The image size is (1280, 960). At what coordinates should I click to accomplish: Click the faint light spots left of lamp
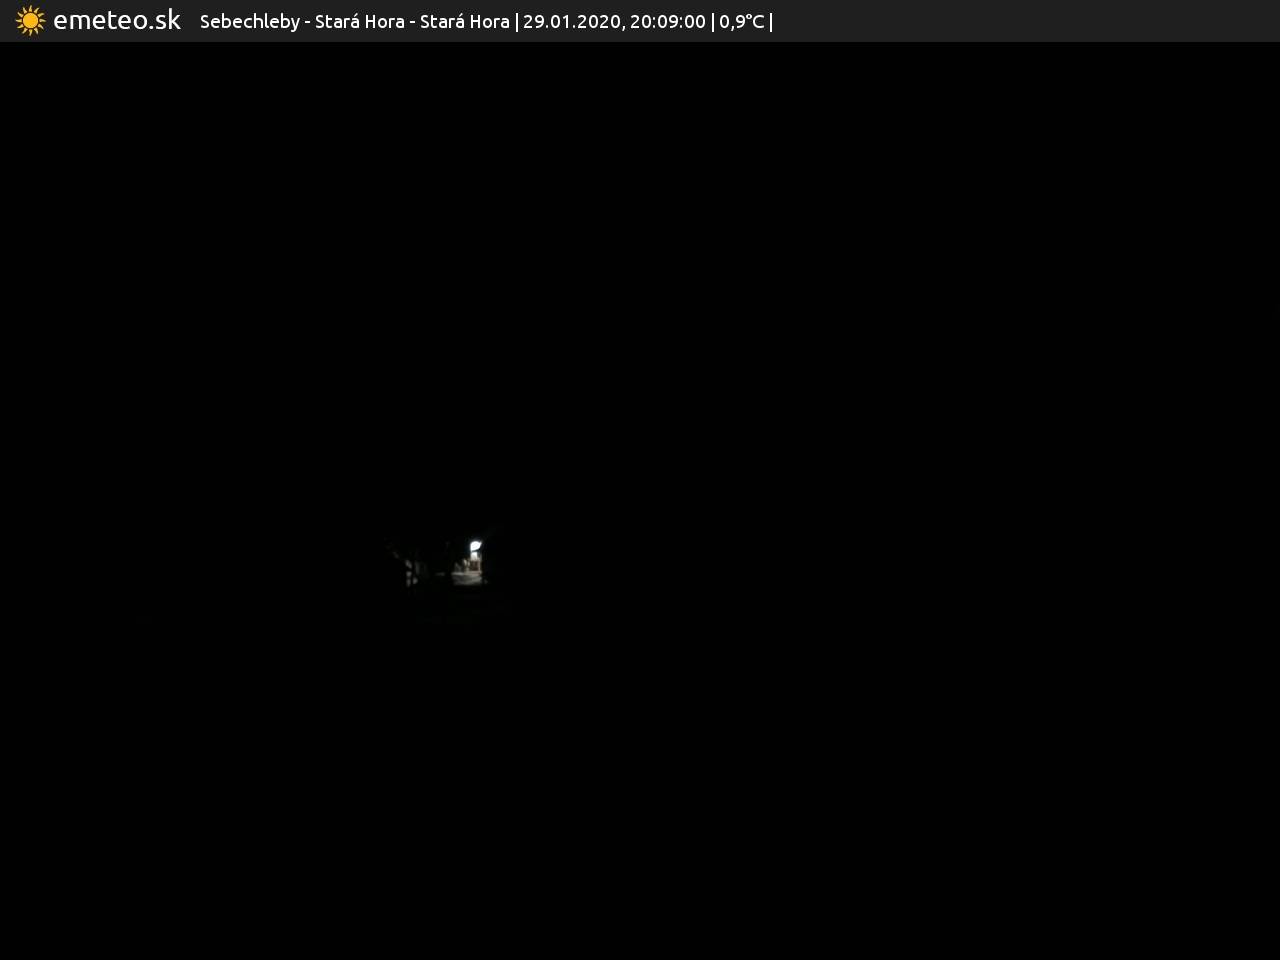411,573
